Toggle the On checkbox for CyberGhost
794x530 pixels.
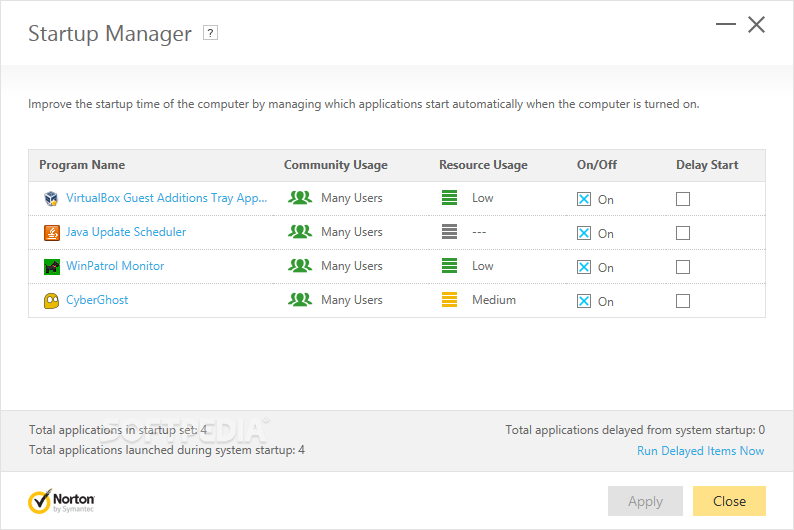(x=584, y=301)
